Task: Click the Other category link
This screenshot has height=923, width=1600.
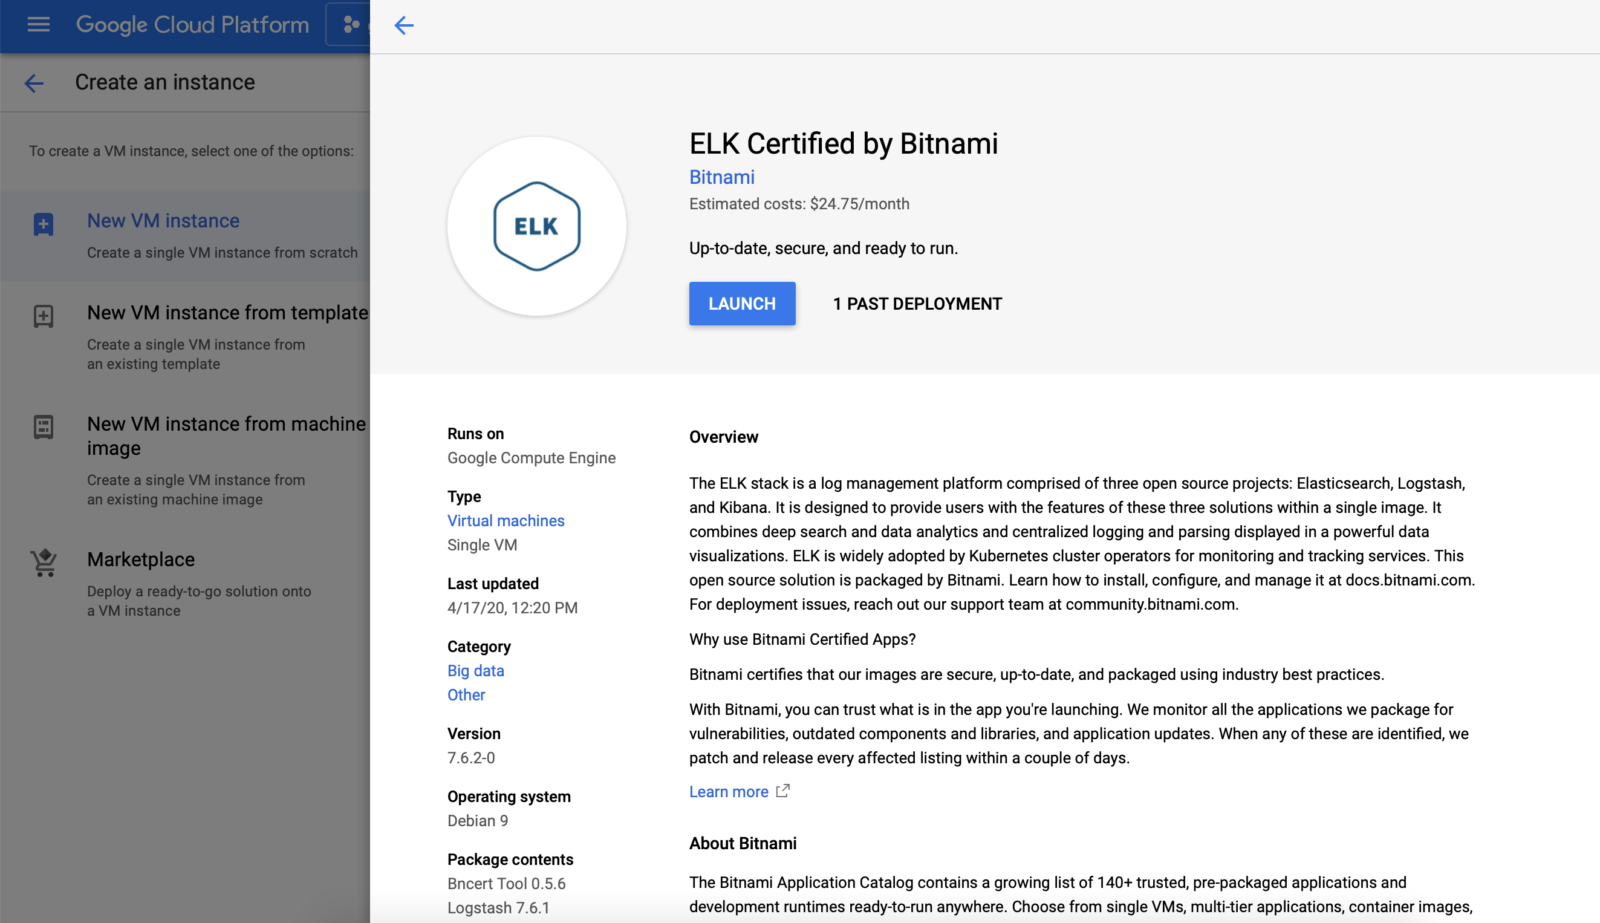Action: click(x=466, y=695)
